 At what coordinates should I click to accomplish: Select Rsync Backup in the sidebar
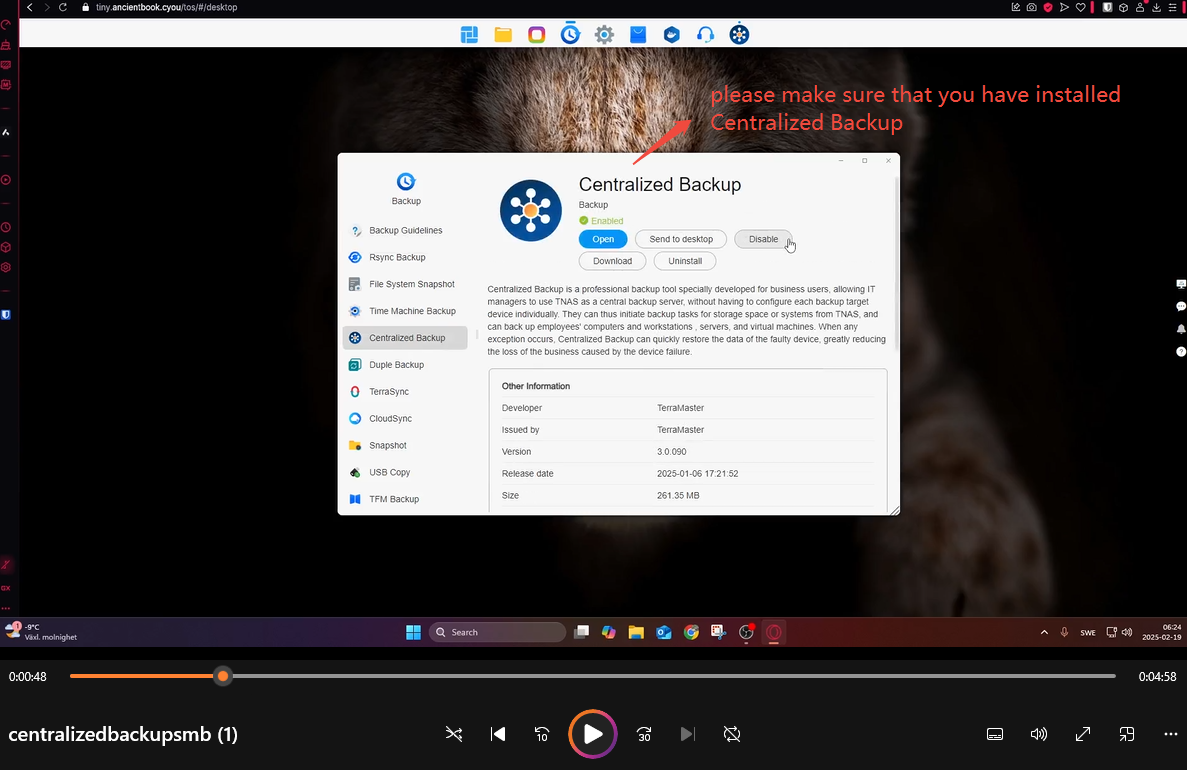coord(405,257)
